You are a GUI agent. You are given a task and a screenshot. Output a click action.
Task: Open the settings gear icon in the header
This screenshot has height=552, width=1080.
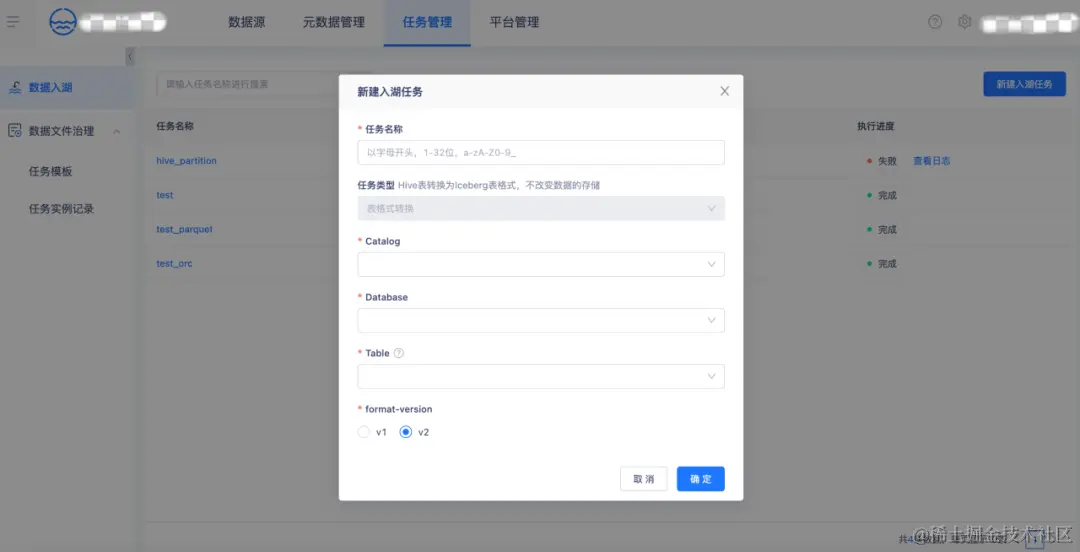click(x=964, y=22)
